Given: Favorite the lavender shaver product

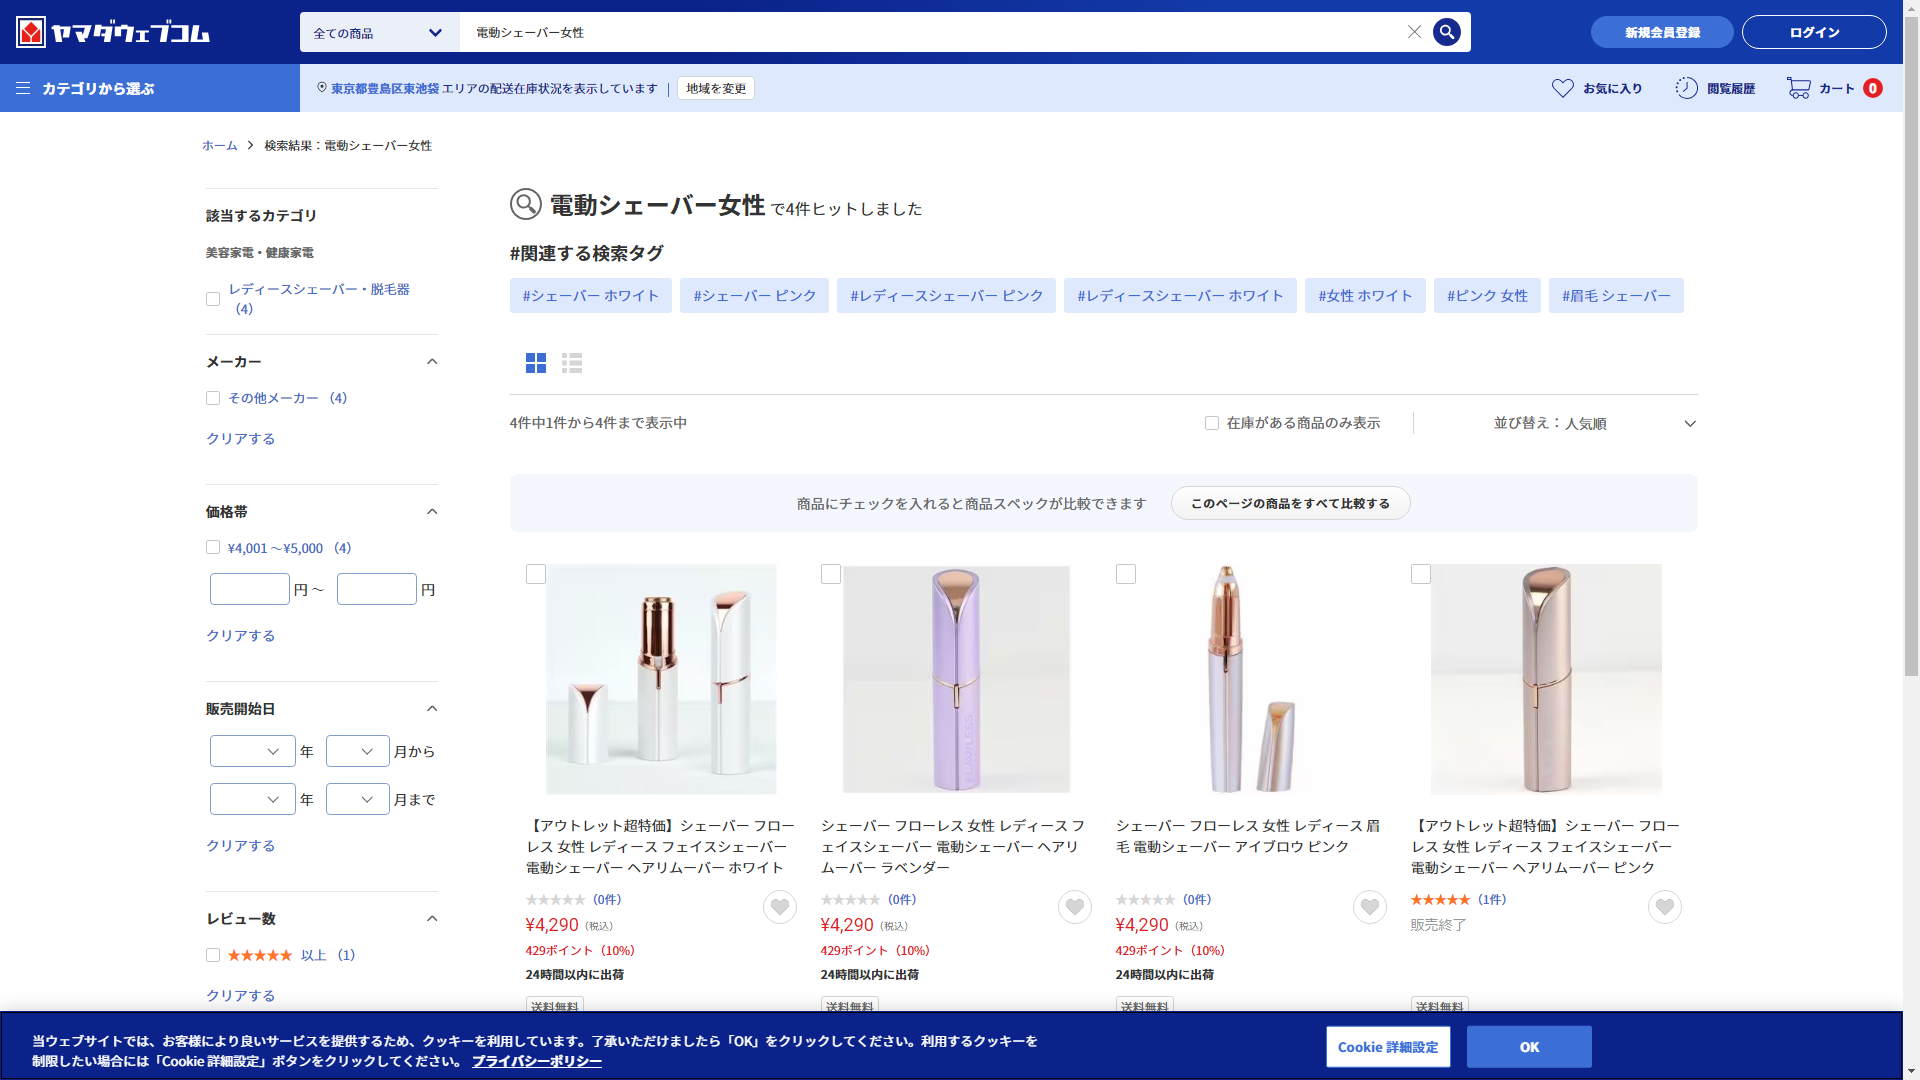Looking at the screenshot, I should (1075, 907).
